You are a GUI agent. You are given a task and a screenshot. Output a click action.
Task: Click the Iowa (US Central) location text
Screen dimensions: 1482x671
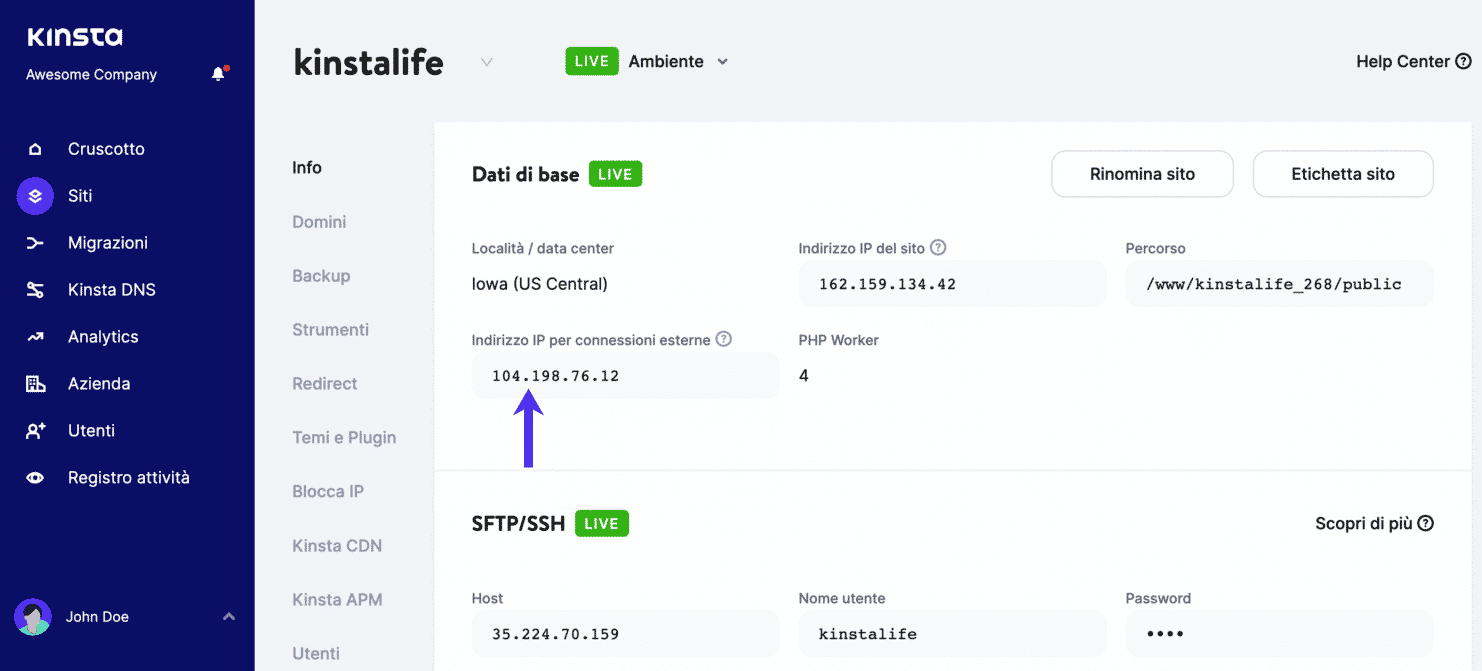540,284
